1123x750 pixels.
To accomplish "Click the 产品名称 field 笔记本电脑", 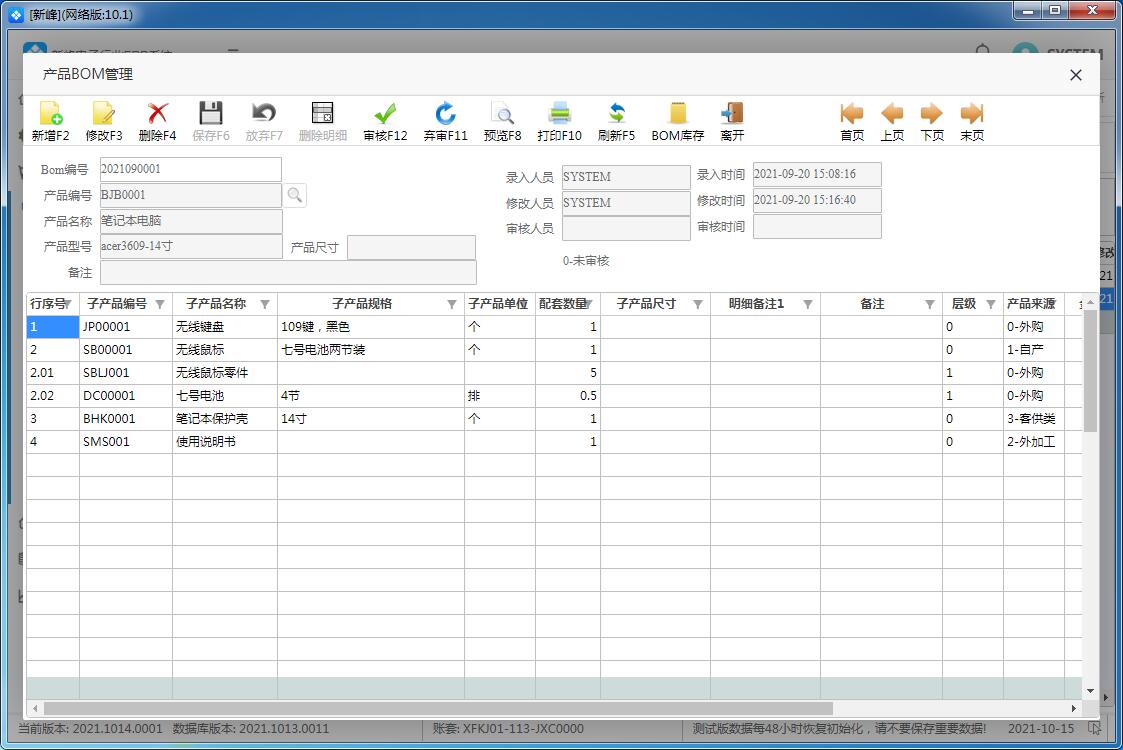I will 191,221.
